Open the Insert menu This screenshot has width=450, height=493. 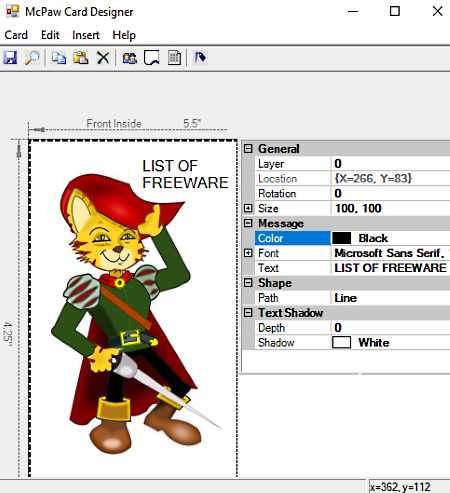(86, 35)
